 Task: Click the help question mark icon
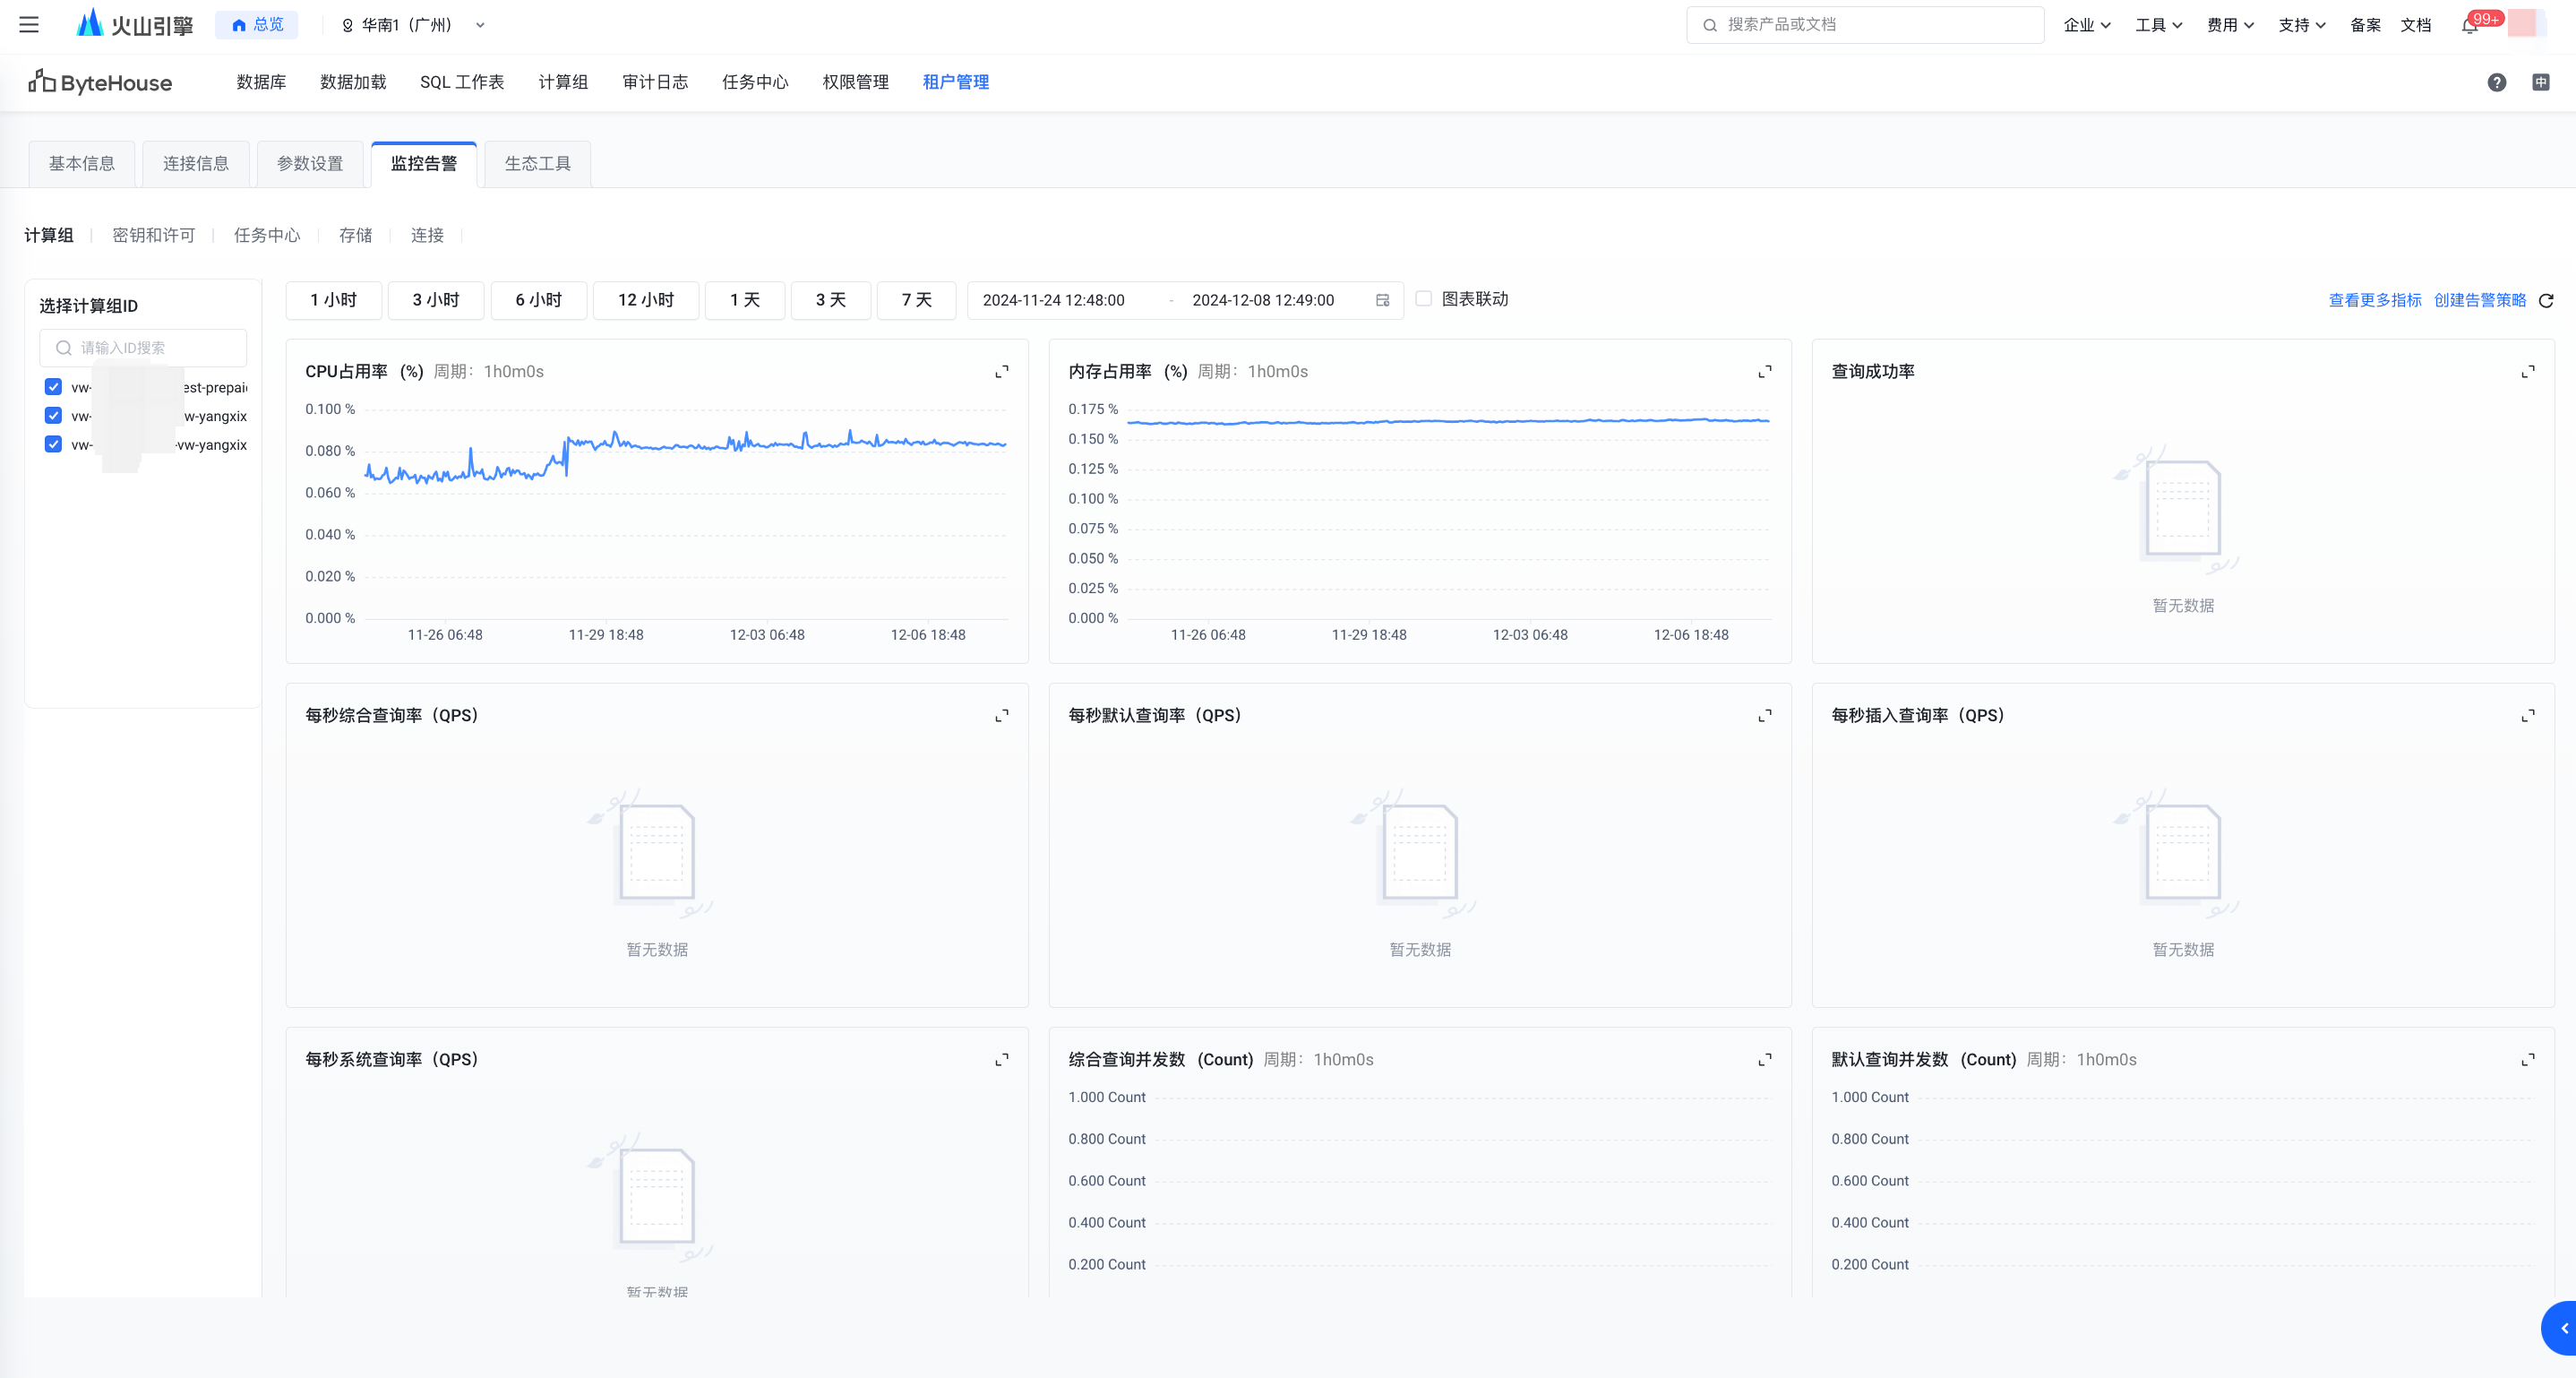pos(2496,82)
